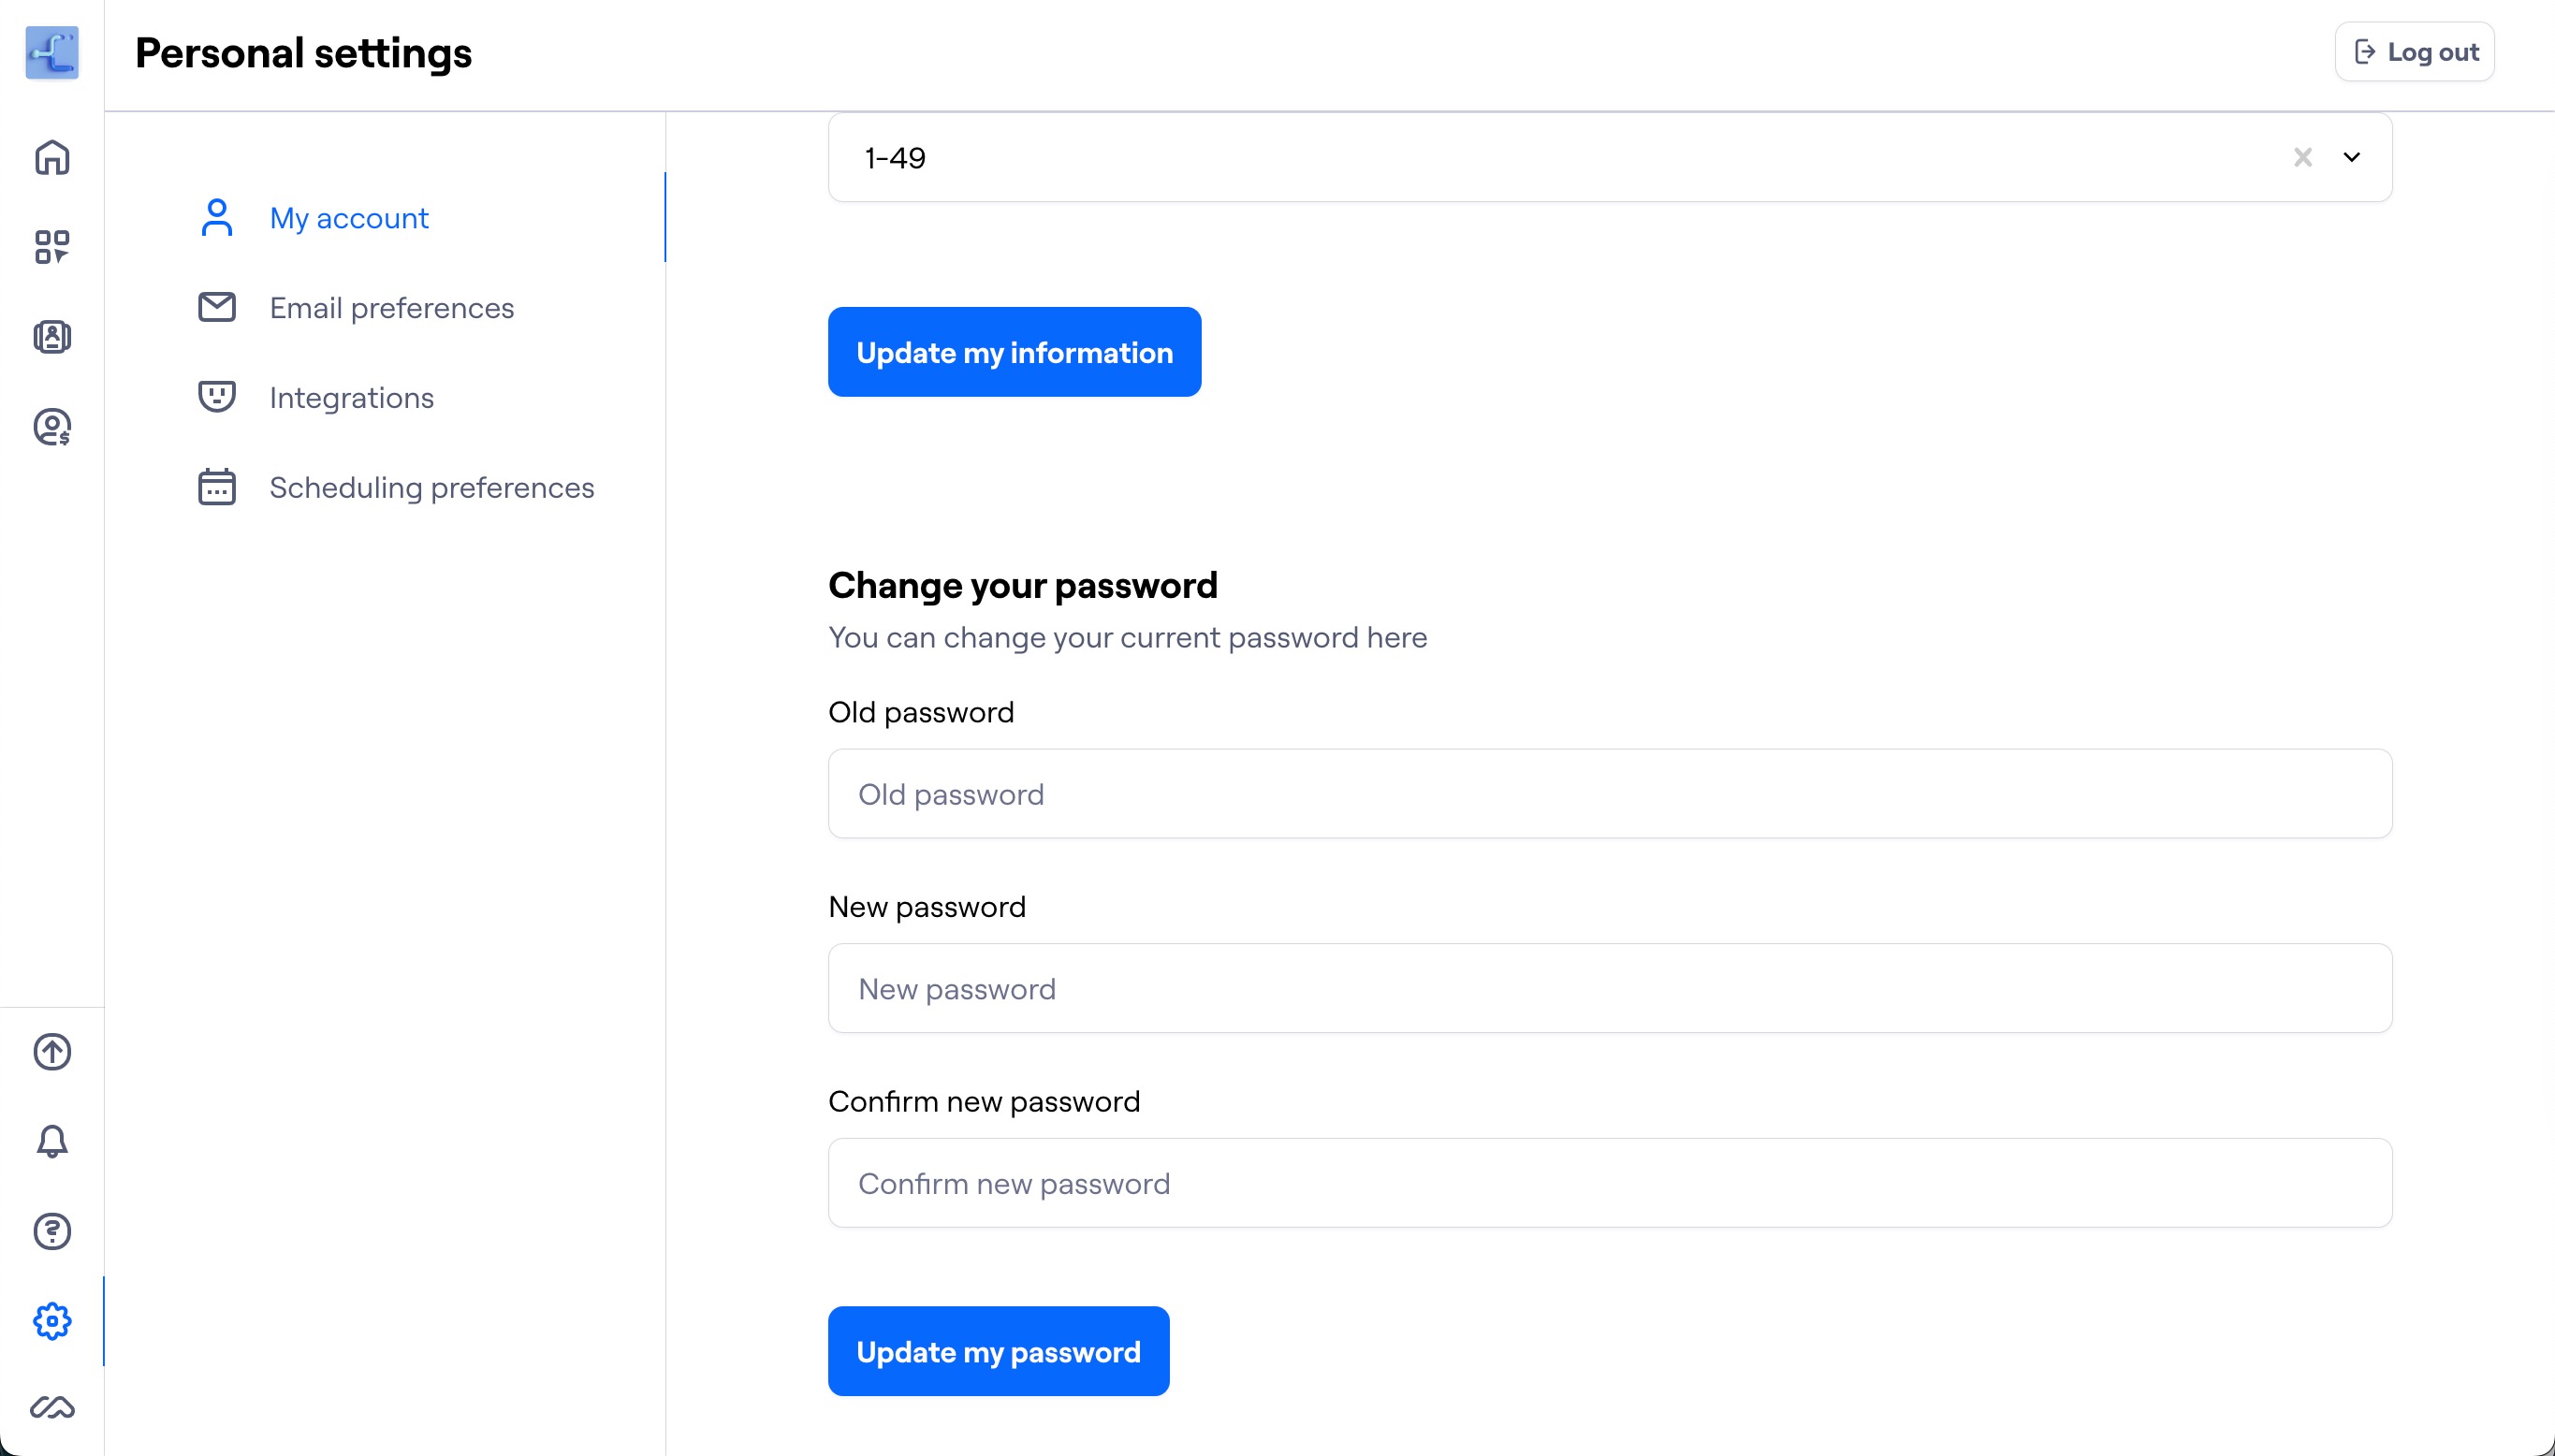Image resolution: width=2555 pixels, height=1456 pixels.
Task: Open the notifications bell icon
Action: pos(52,1141)
